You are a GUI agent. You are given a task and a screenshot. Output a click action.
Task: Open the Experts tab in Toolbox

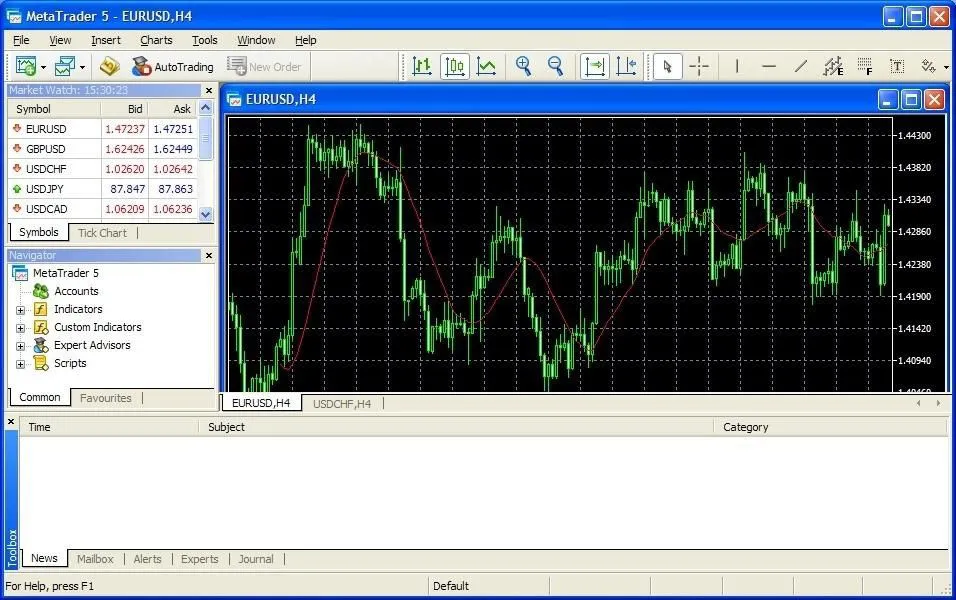point(199,559)
